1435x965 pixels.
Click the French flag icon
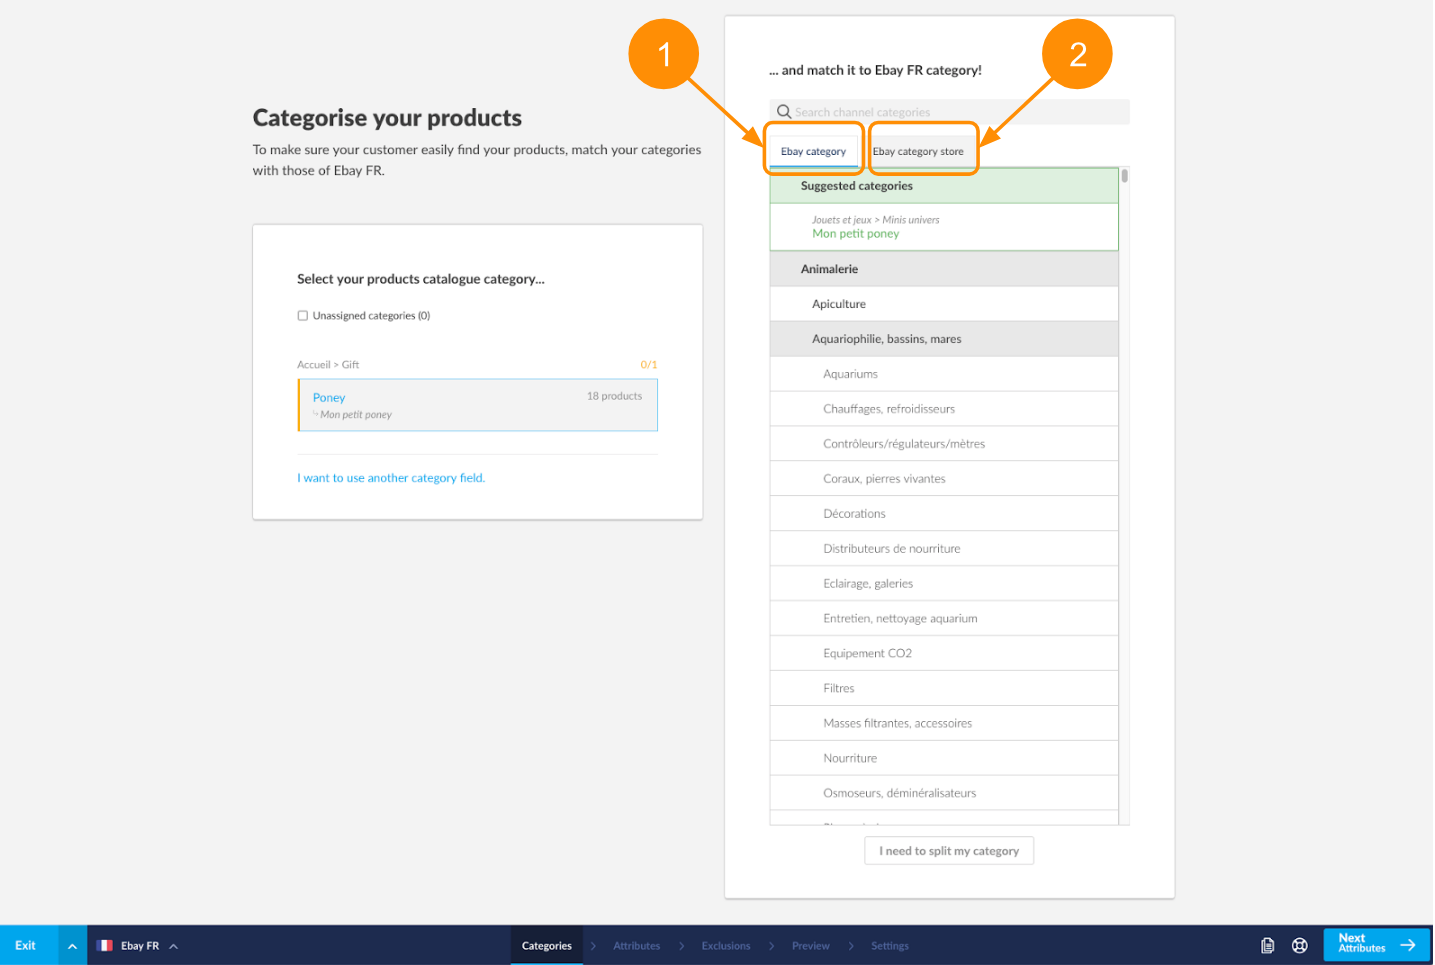(x=105, y=945)
